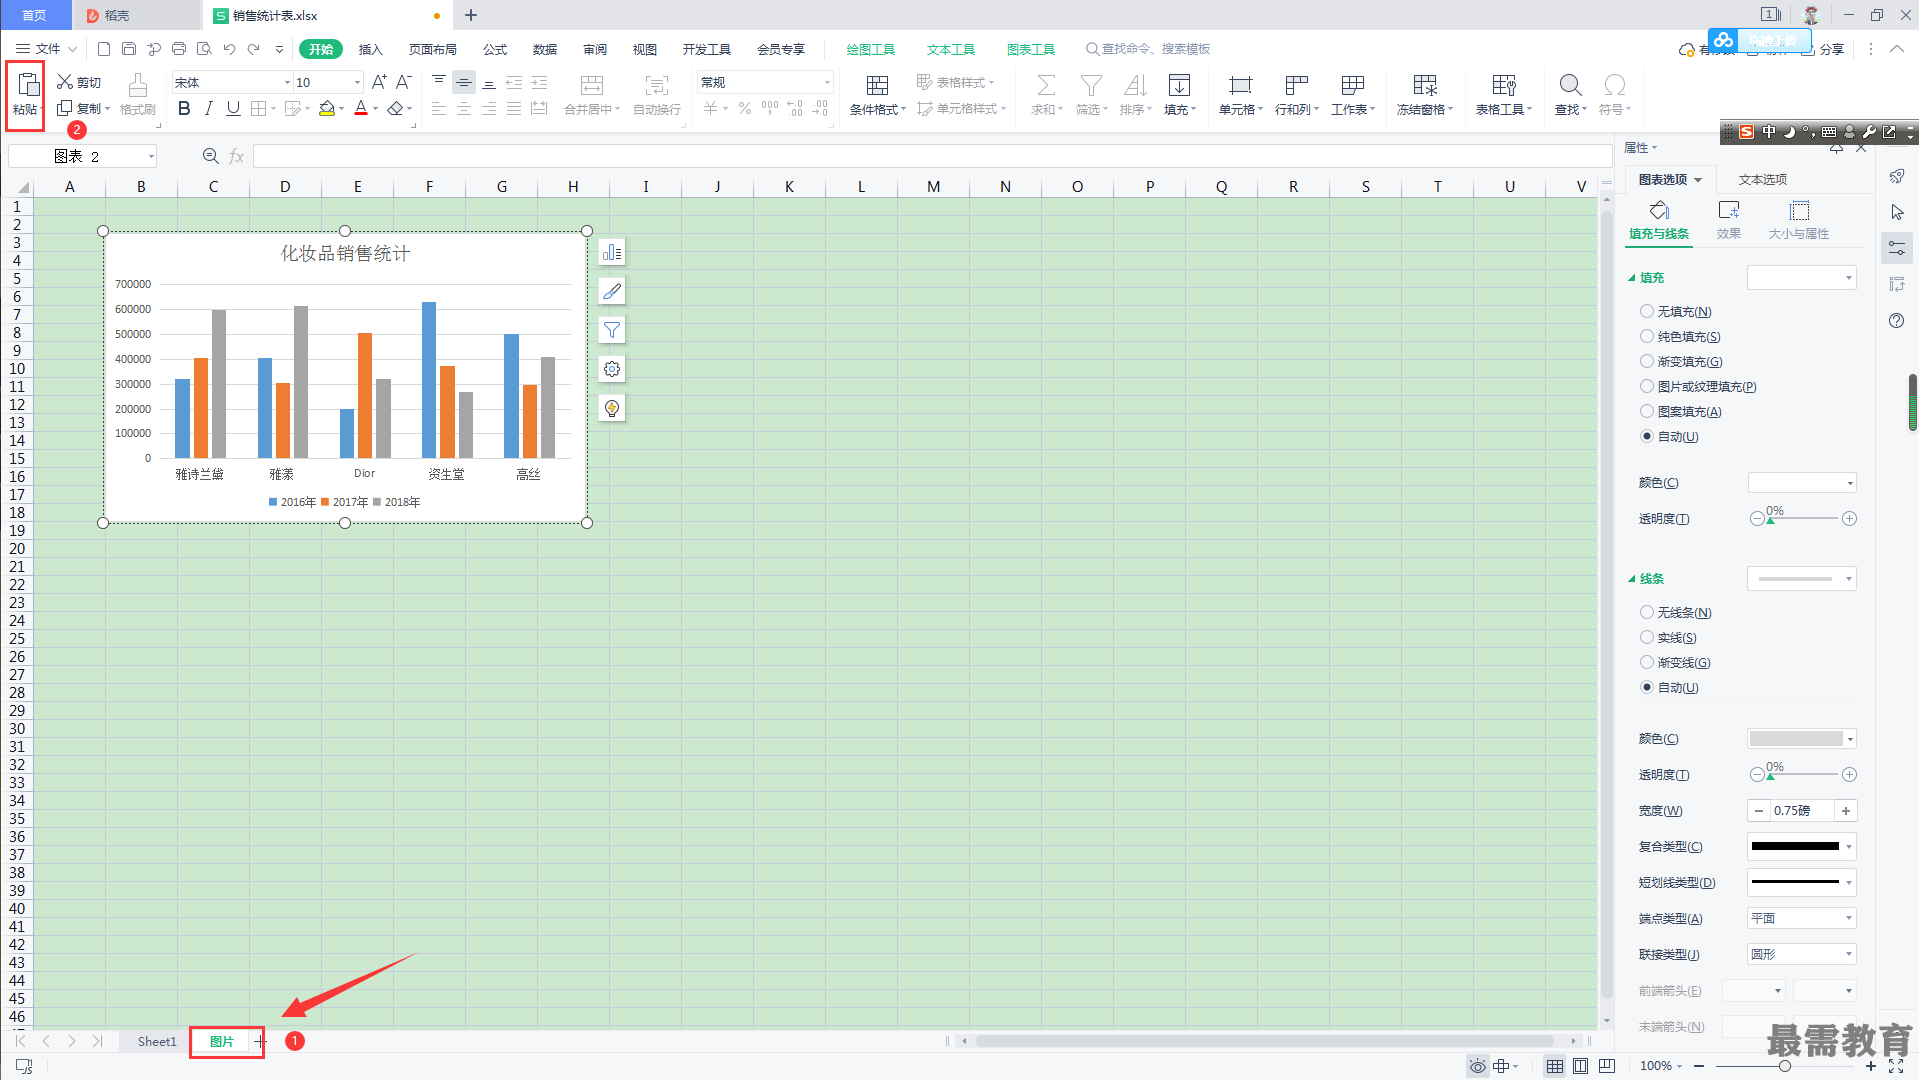Open the Formulas (公式) ribbon tab
The image size is (1919, 1080).
point(495,49)
